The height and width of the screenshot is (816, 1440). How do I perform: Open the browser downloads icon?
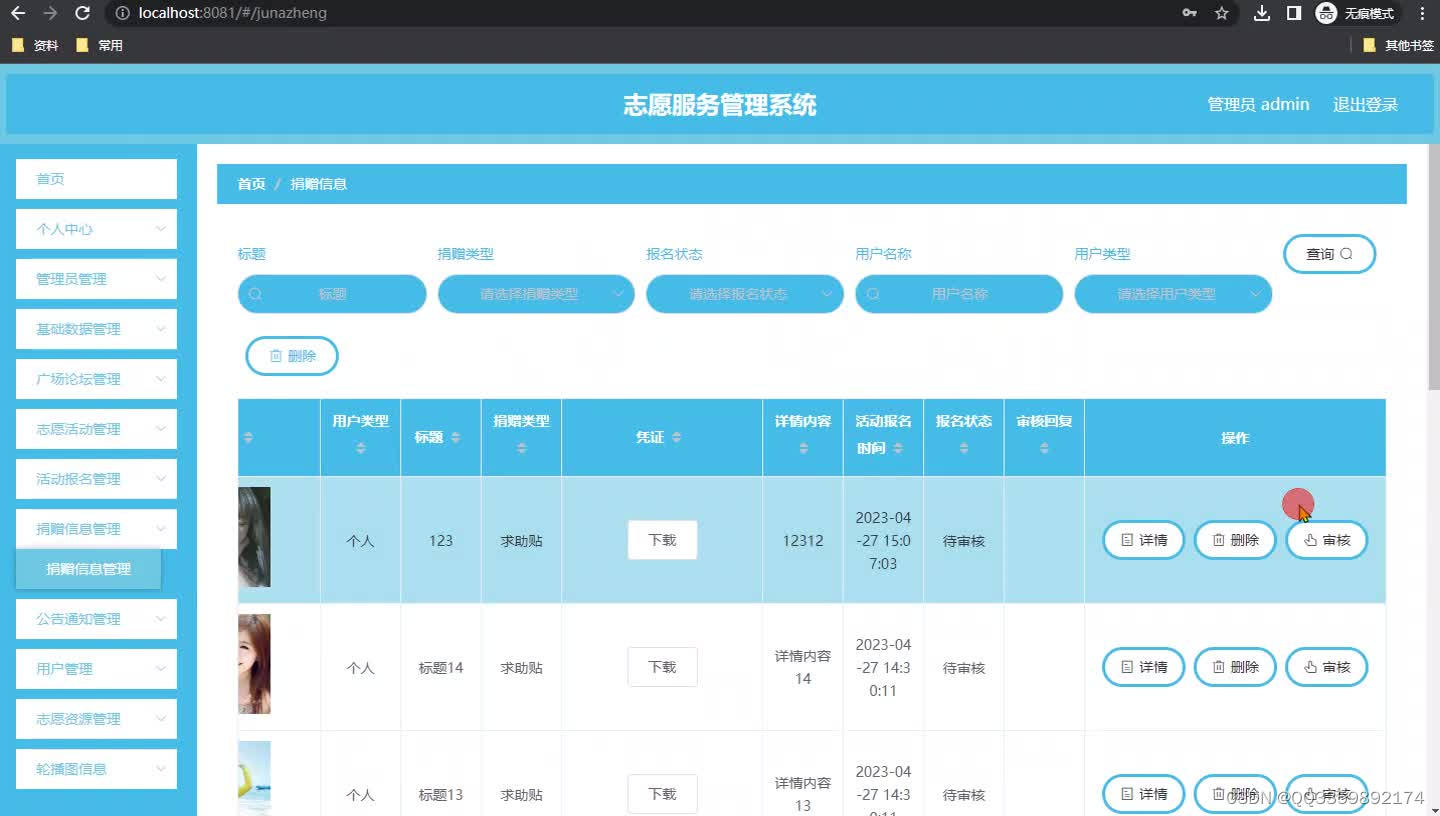(x=1262, y=14)
